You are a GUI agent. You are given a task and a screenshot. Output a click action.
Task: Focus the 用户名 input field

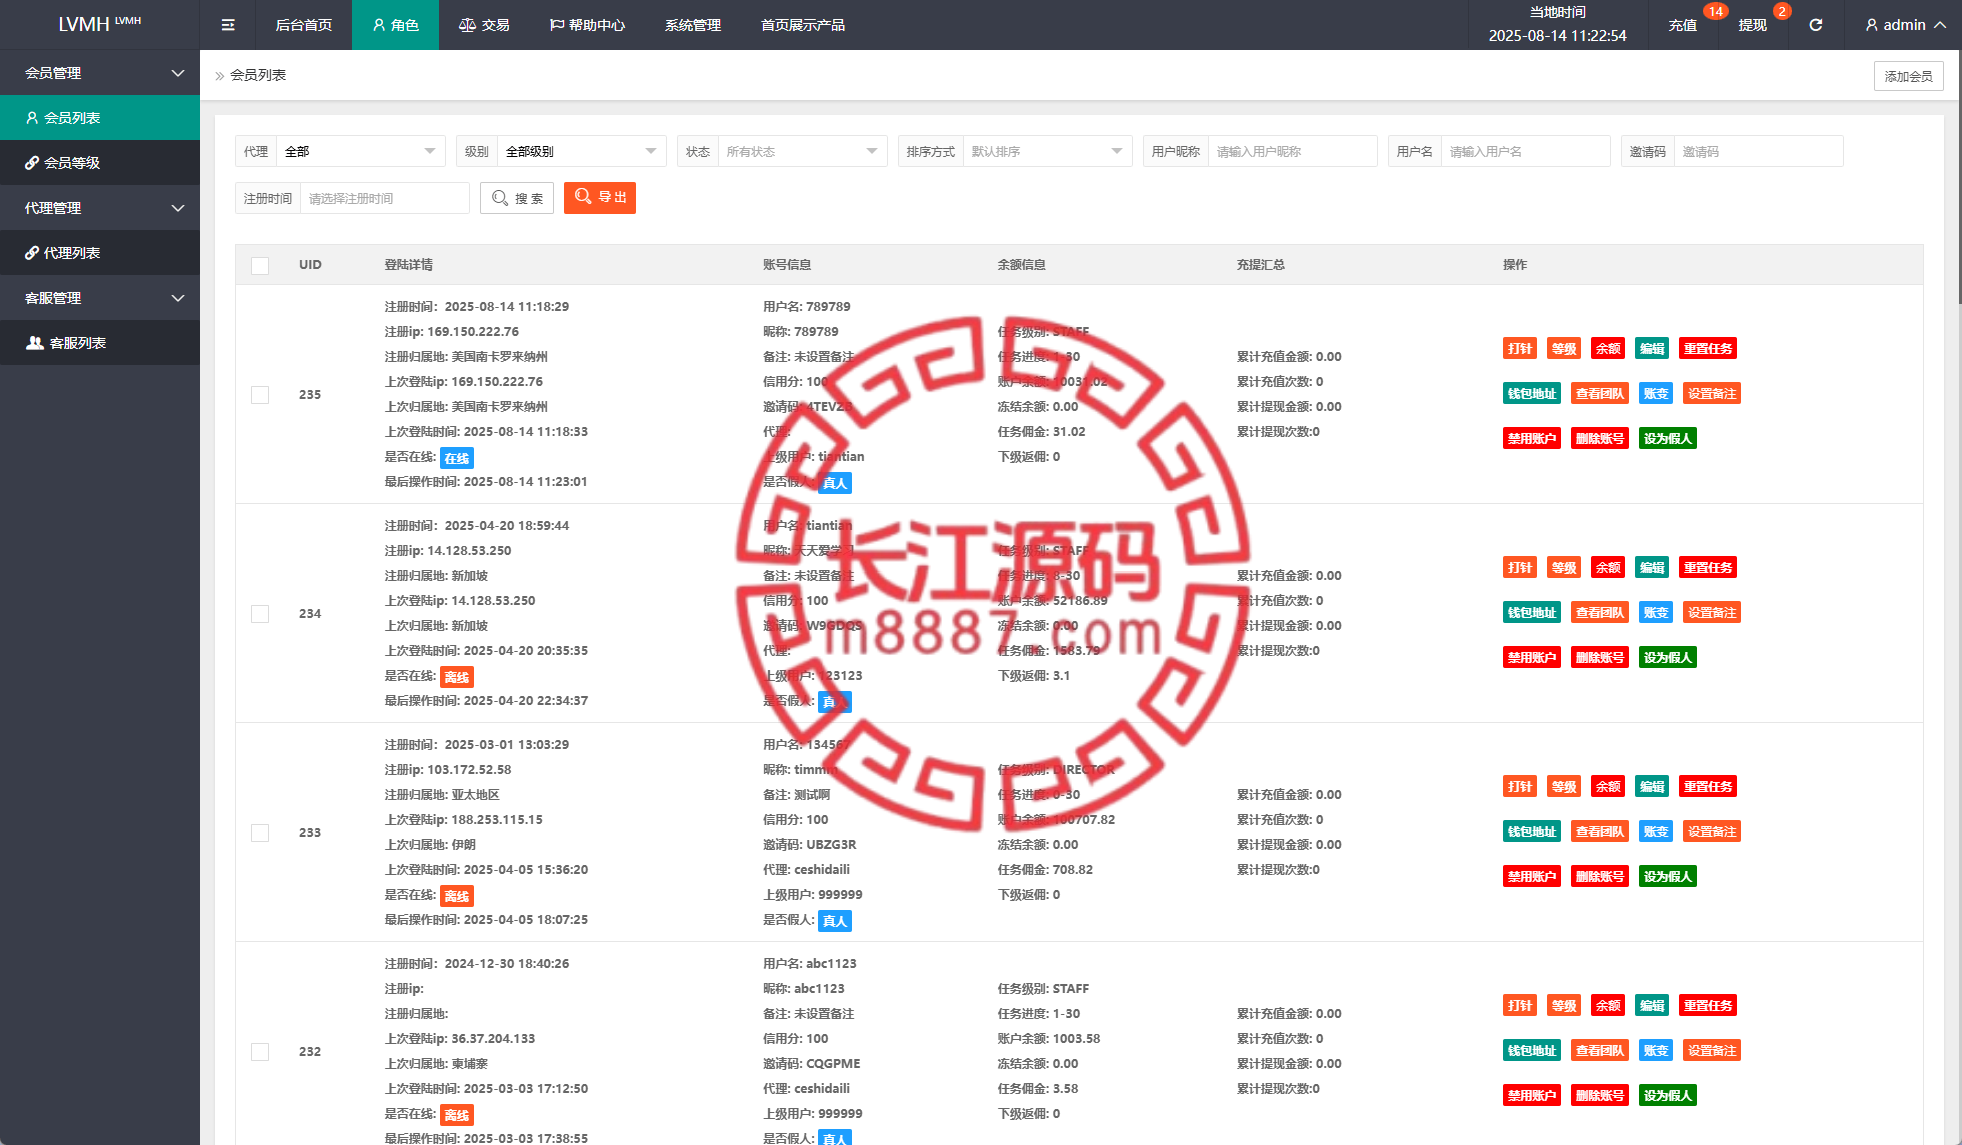coord(1526,151)
